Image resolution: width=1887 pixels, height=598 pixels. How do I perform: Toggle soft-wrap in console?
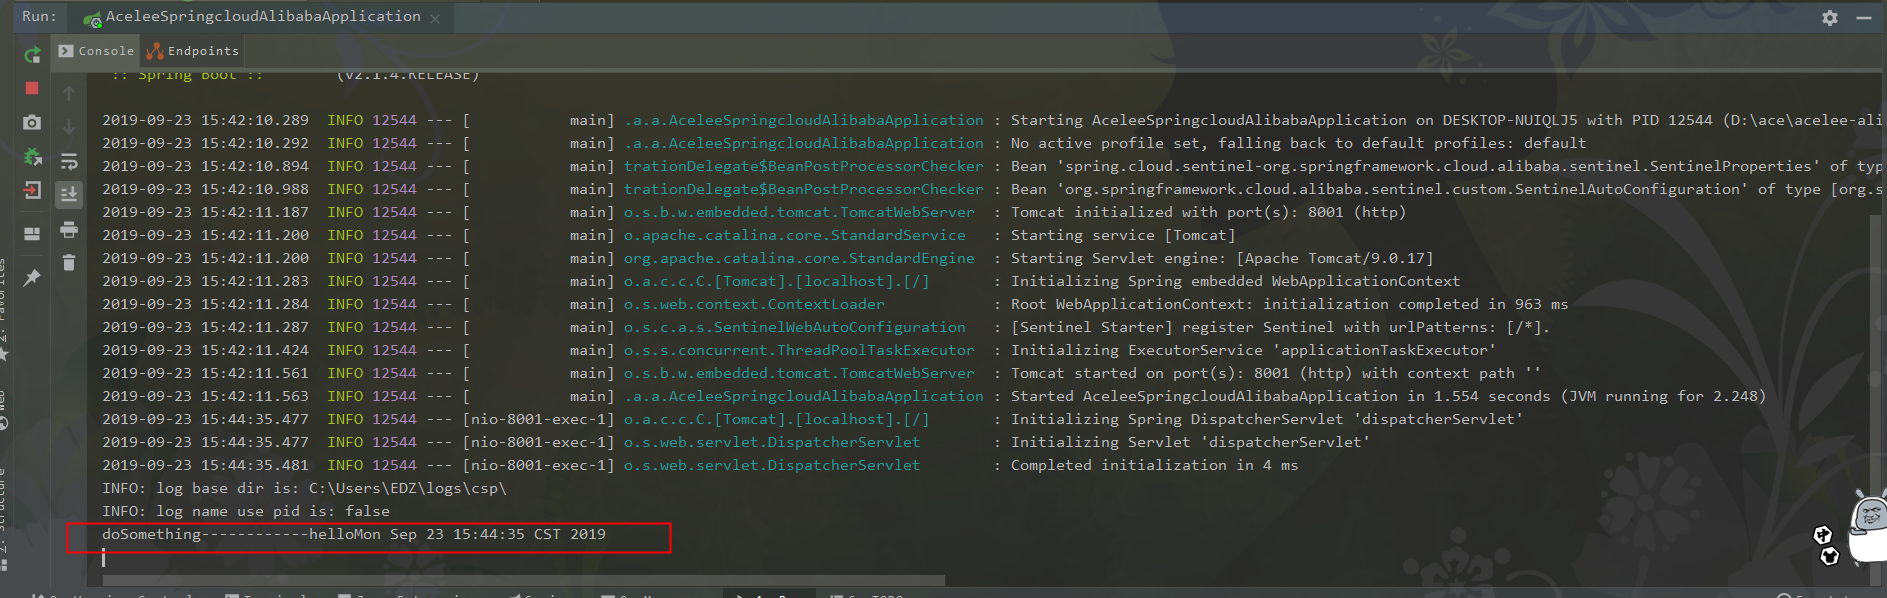pos(69,161)
